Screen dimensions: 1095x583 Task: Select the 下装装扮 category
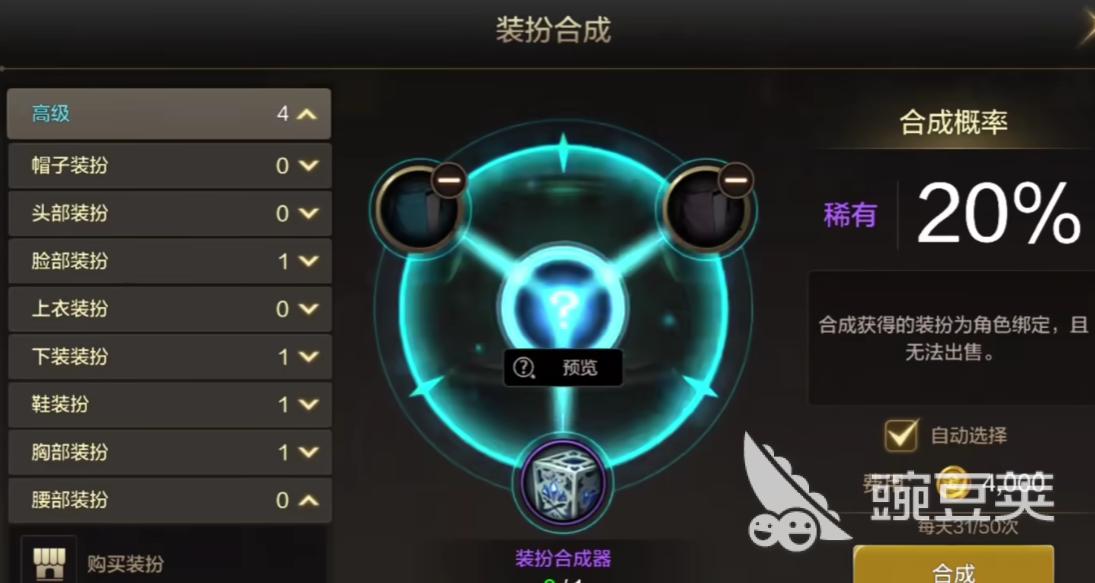point(170,357)
